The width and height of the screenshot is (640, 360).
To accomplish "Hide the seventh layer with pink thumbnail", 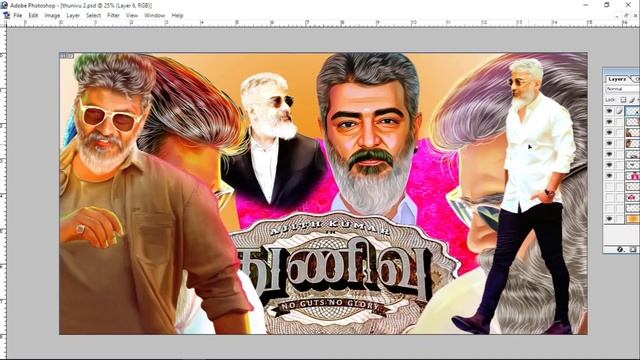I will 609,176.
